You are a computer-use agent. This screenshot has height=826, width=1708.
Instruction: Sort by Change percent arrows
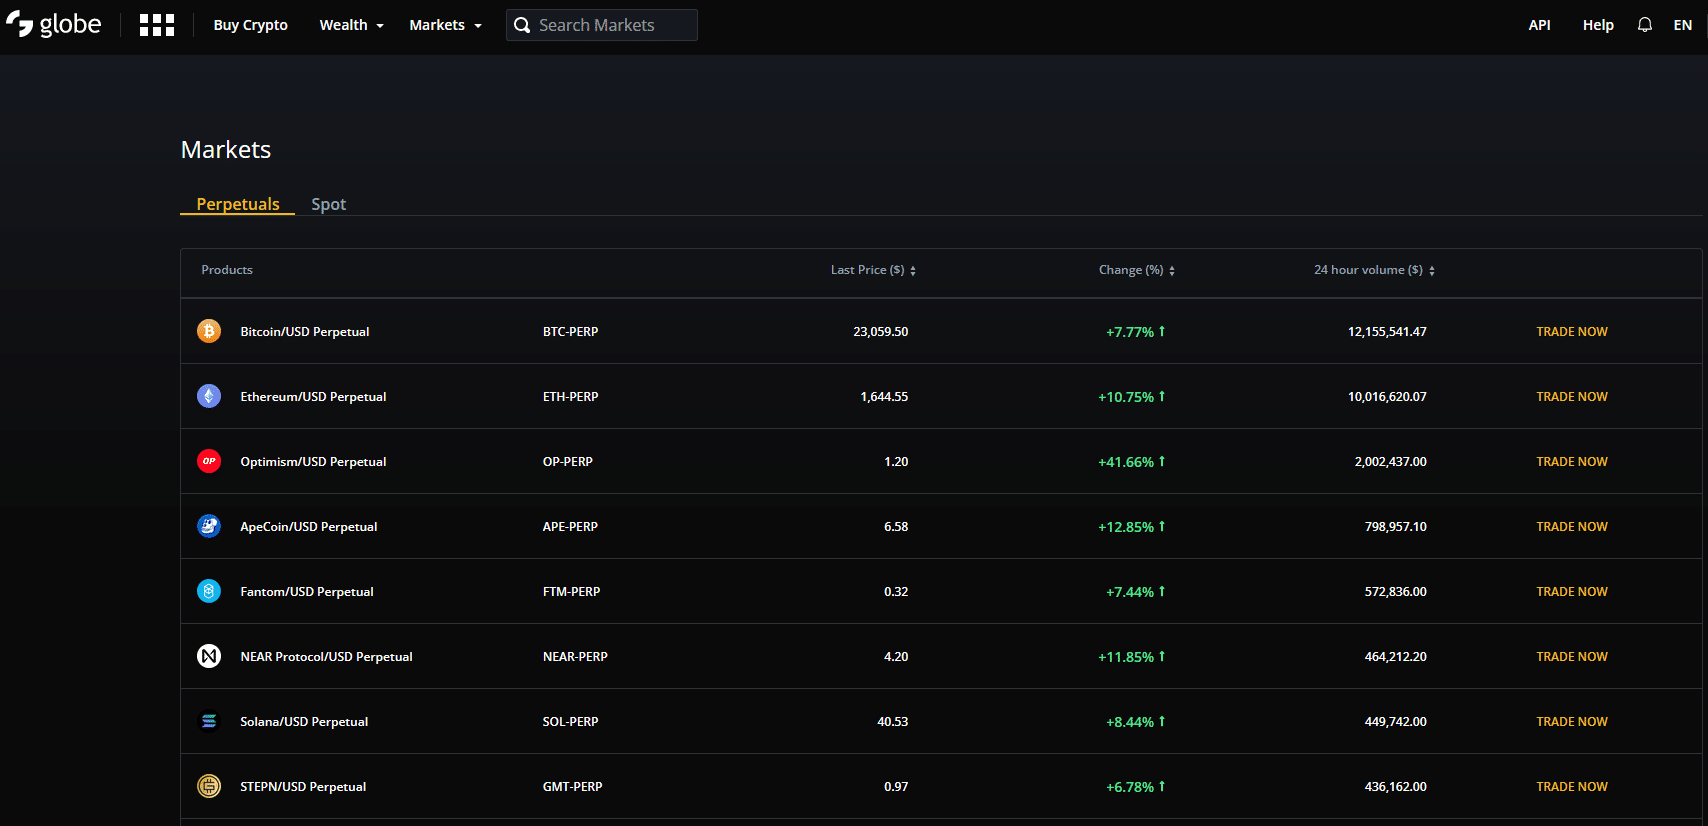click(x=1172, y=271)
